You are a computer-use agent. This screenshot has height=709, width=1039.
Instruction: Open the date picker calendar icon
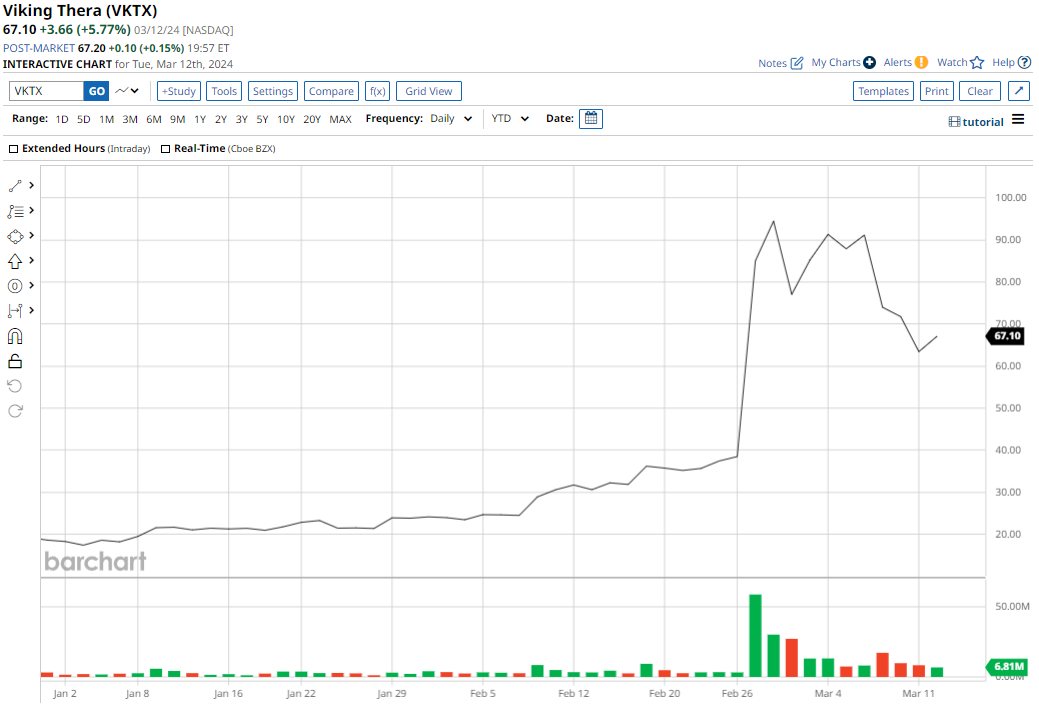(x=591, y=119)
